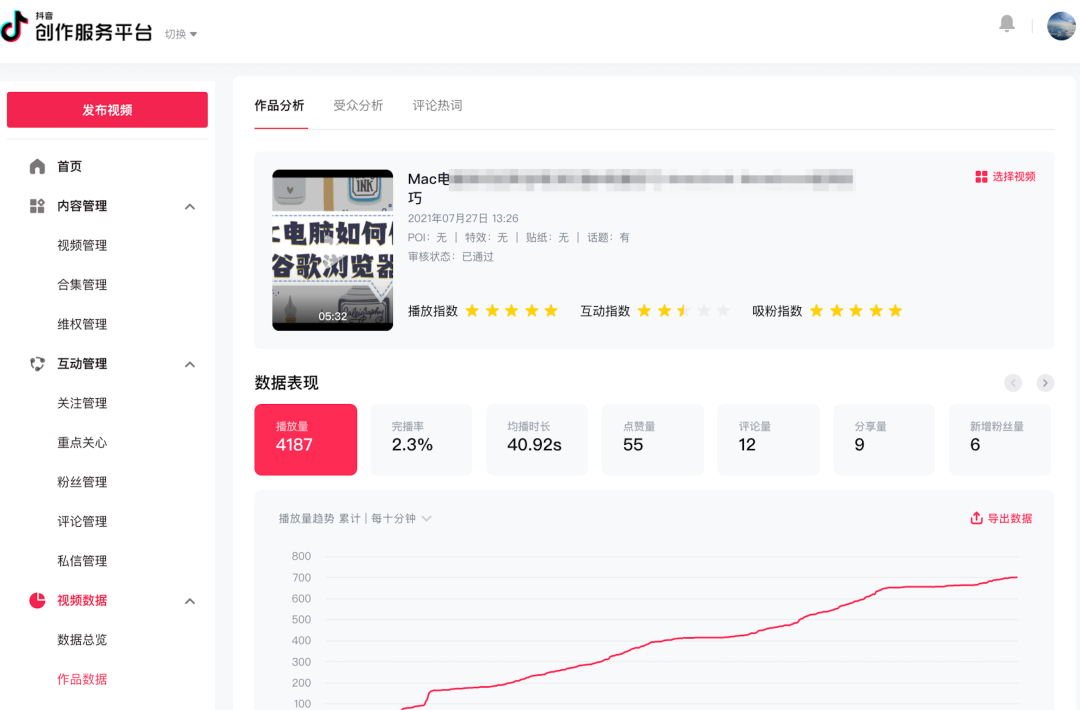
Task: Click the 内容管理 grid icon
Action: tap(37, 206)
